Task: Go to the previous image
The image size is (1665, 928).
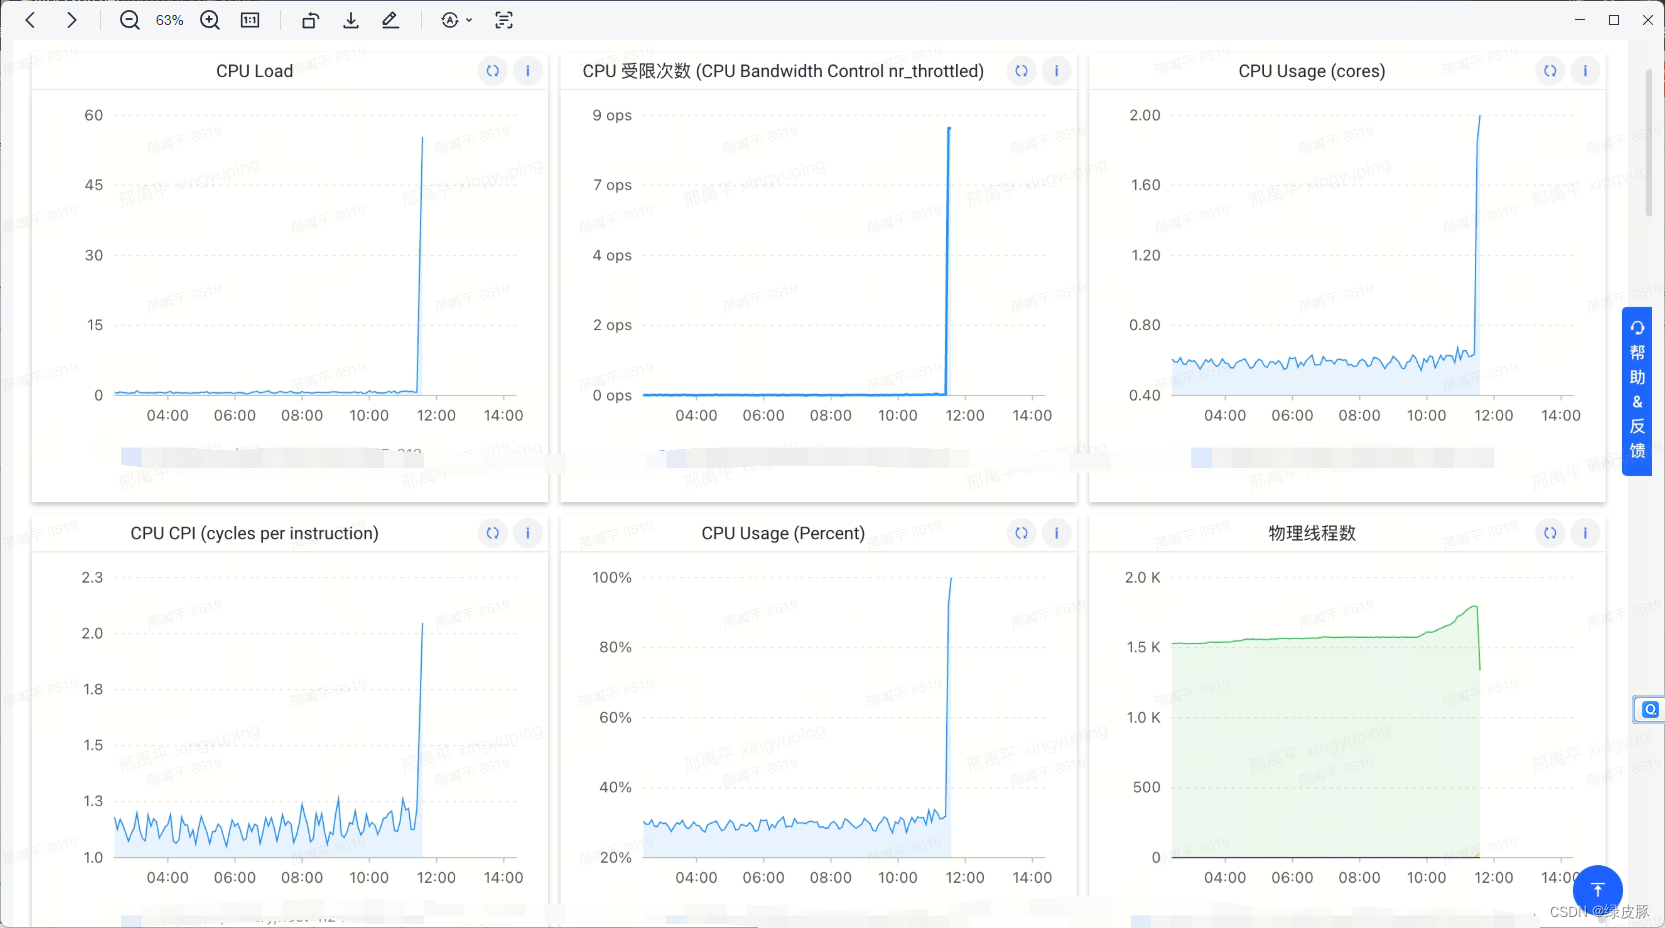Action: 30,20
